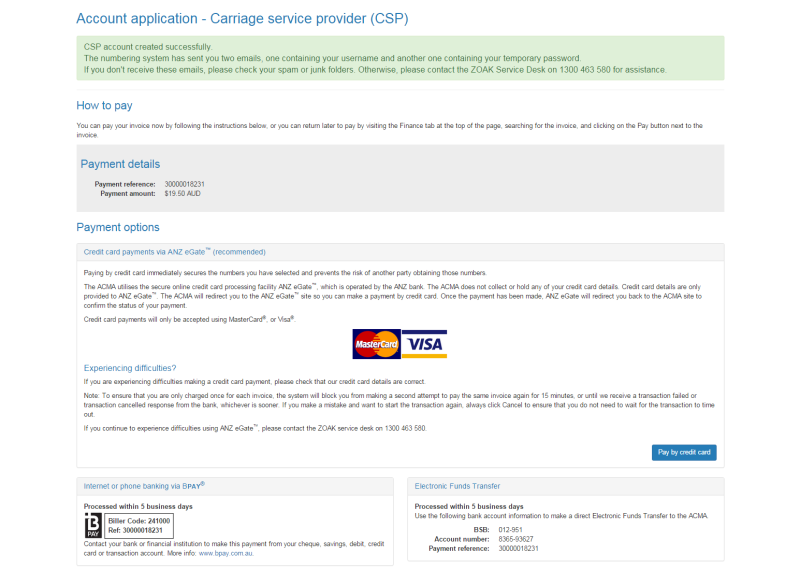
Task: Click the green success notification banner
Action: 400,60
